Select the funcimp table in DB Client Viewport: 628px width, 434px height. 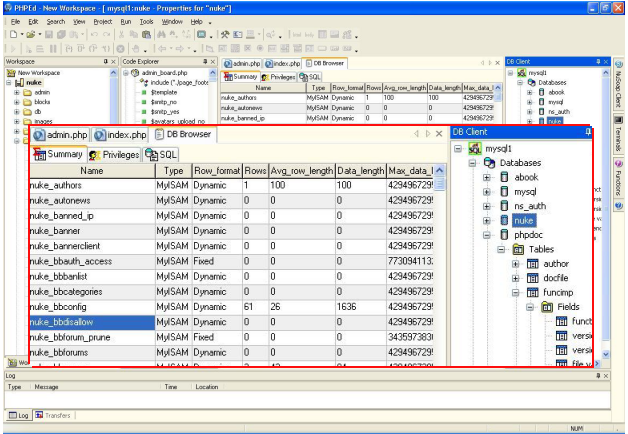coord(558,293)
